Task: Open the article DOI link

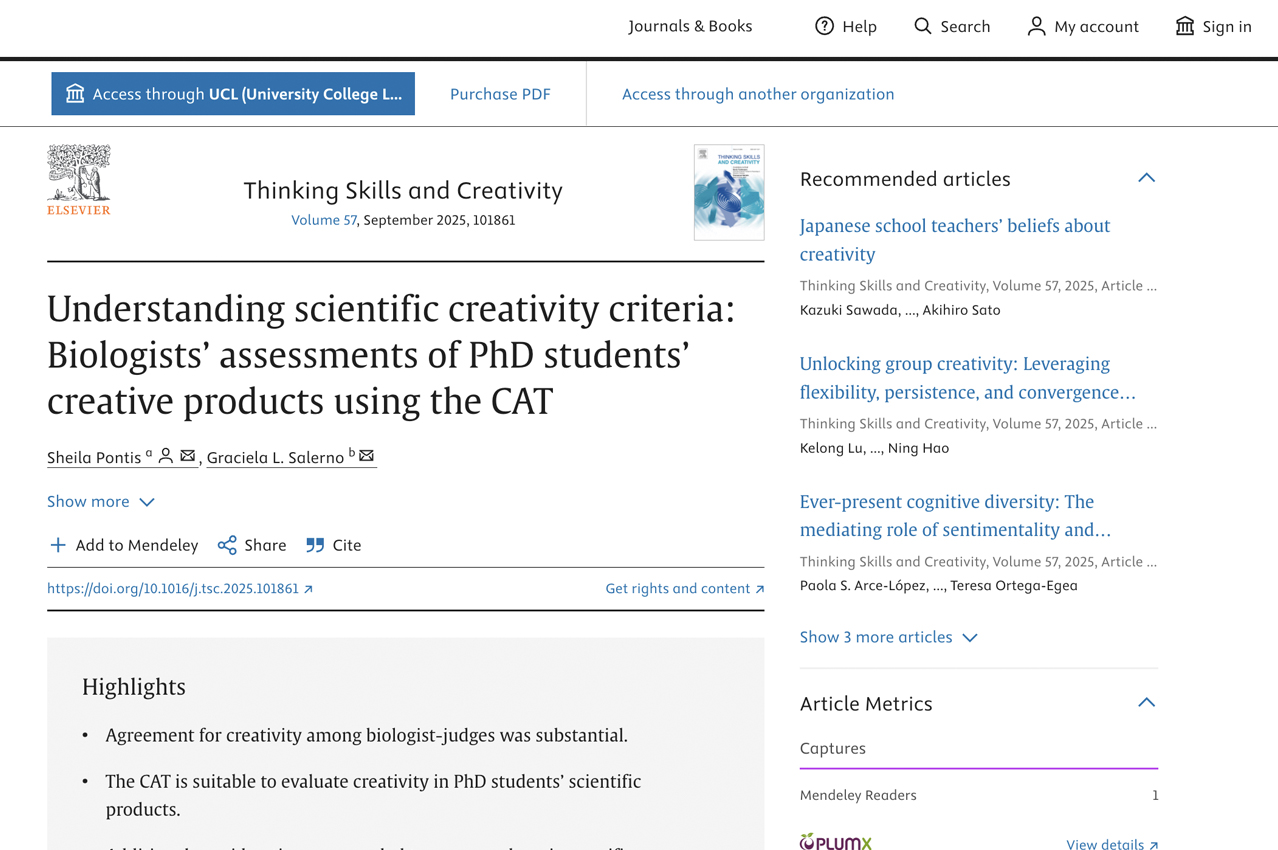Action: [x=180, y=588]
